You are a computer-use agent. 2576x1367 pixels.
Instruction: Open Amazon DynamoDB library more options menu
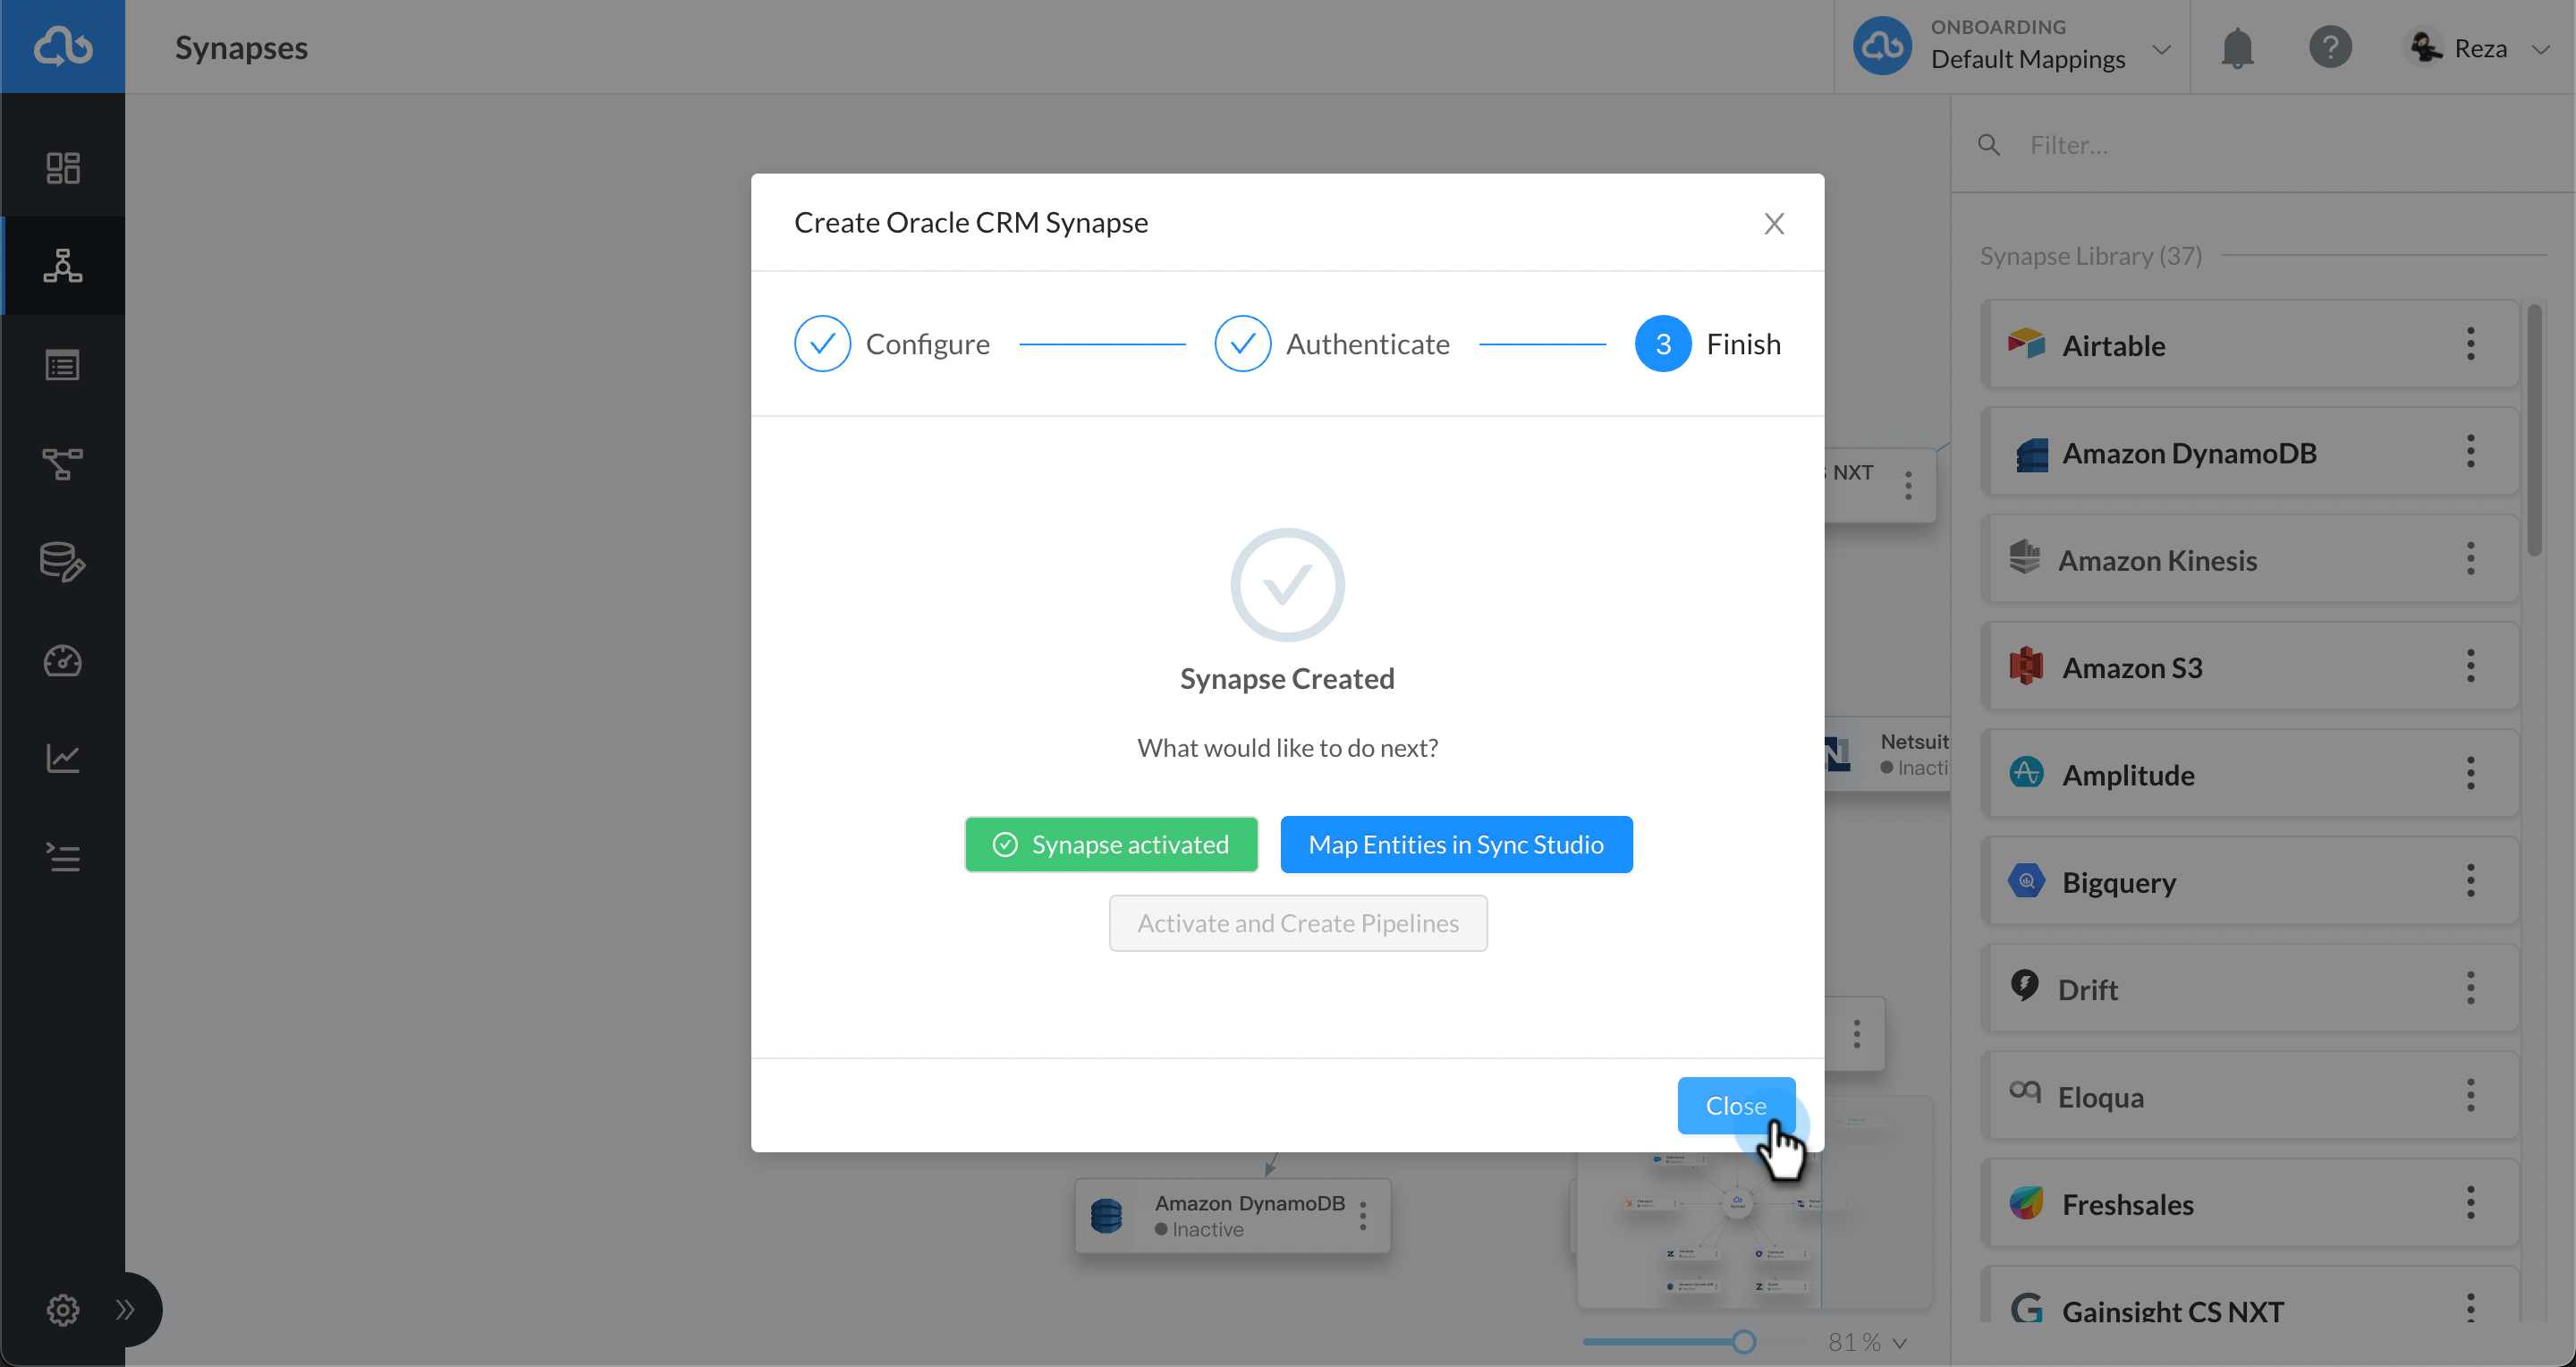coord(2470,452)
